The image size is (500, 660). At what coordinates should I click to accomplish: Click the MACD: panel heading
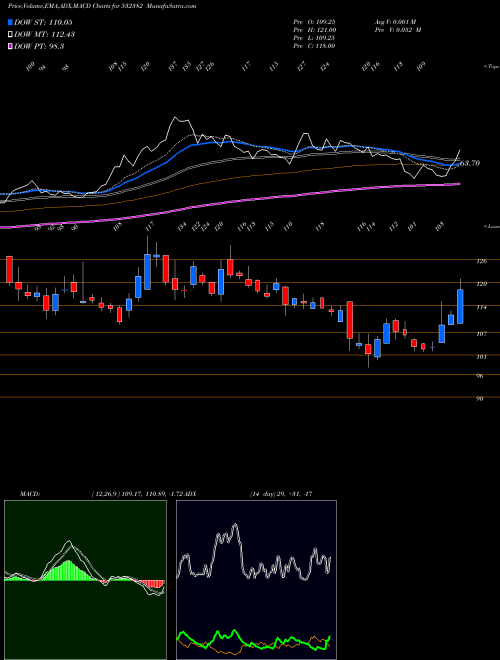pyautogui.click(x=30, y=494)
